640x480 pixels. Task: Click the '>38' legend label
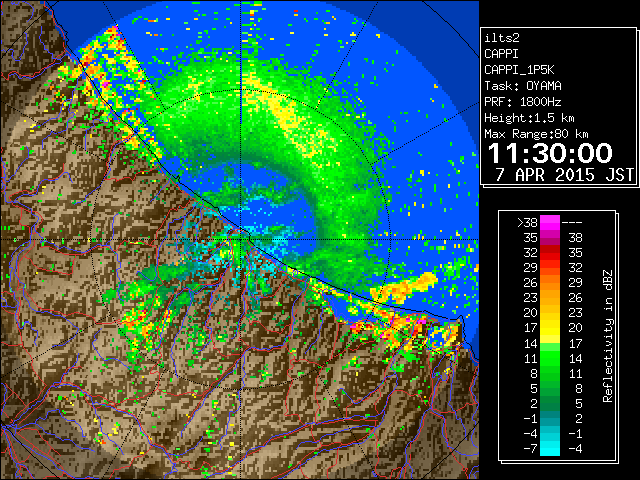[527, 223]
